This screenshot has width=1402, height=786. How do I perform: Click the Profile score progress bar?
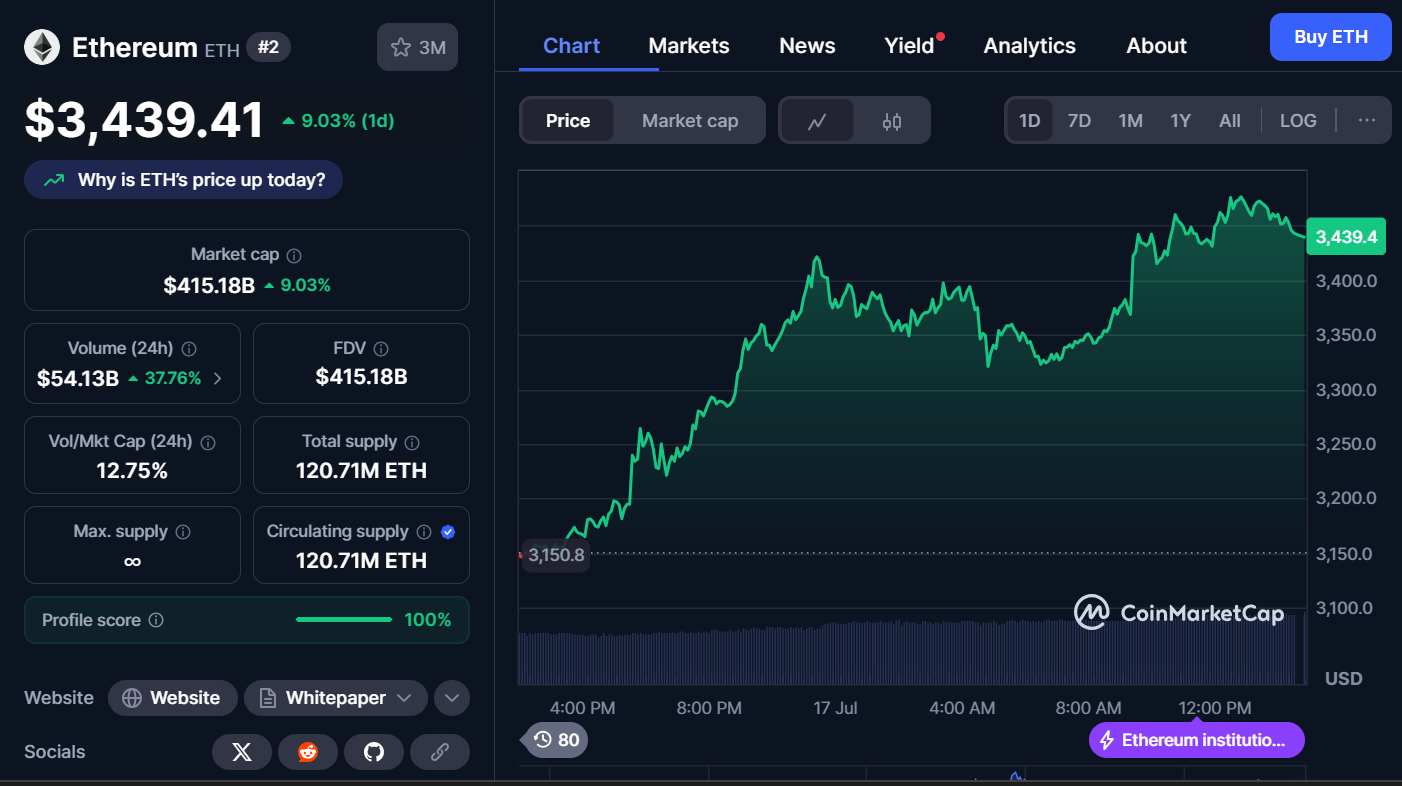(344, 620)
